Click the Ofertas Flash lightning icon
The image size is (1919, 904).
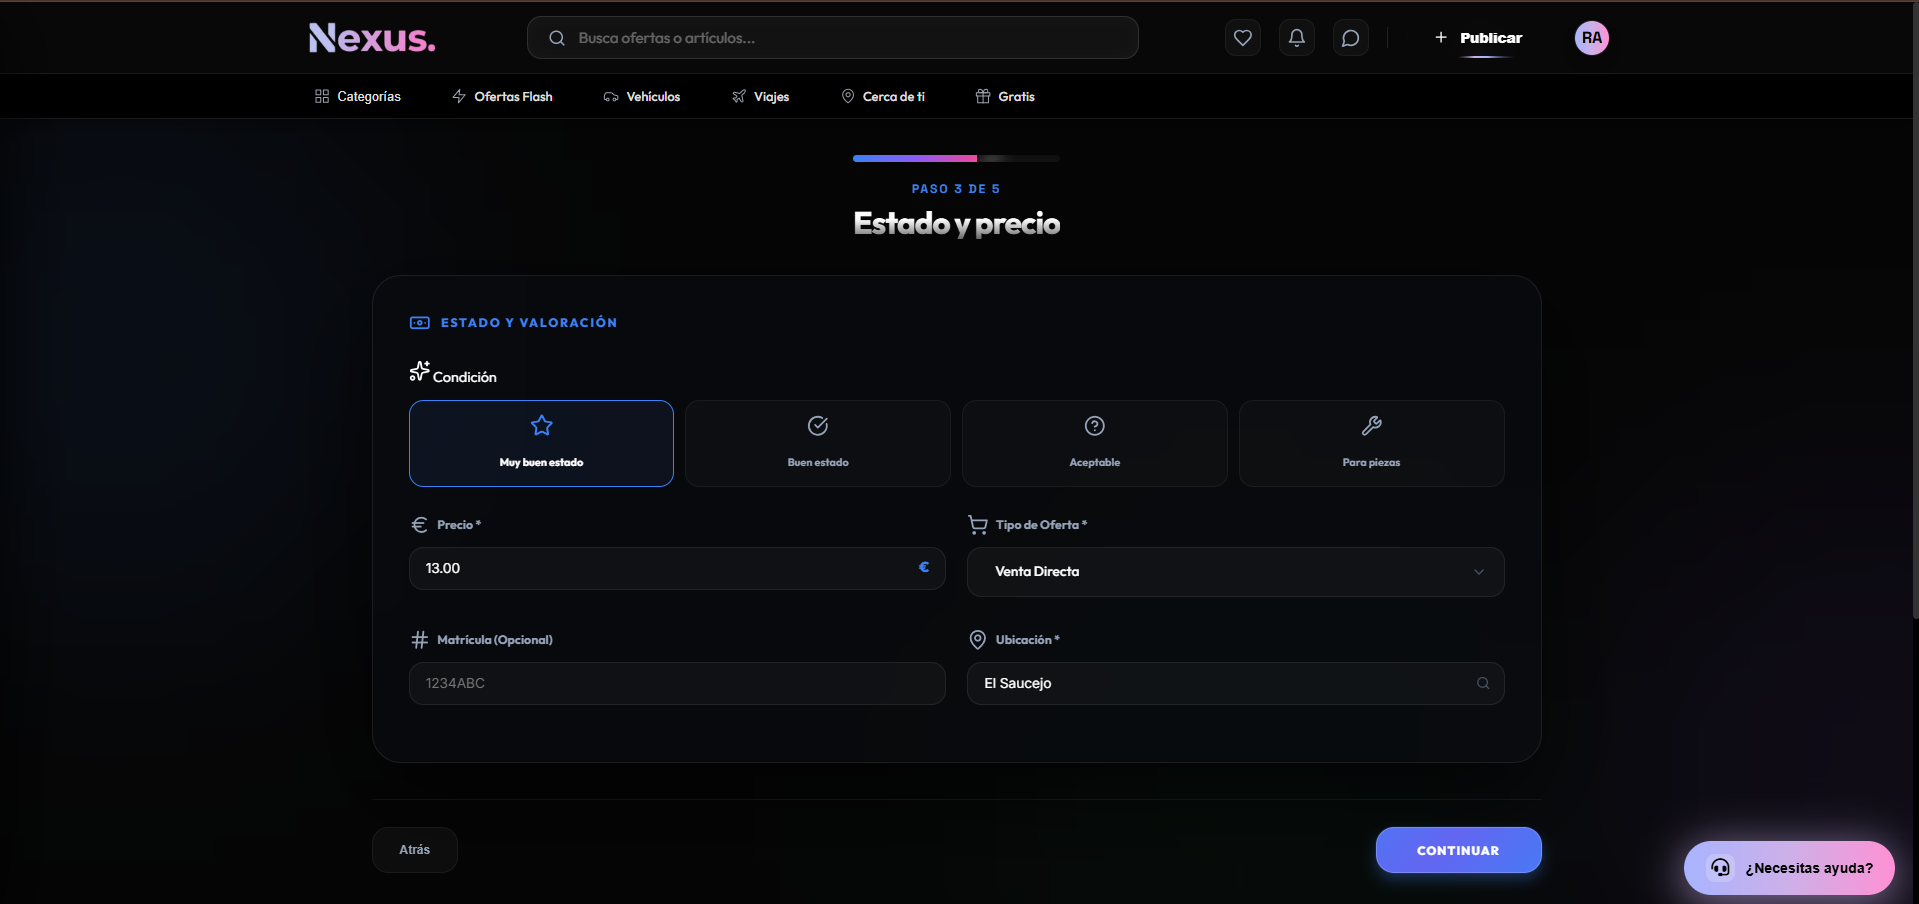pyautogui.click(x=459, y=96)
